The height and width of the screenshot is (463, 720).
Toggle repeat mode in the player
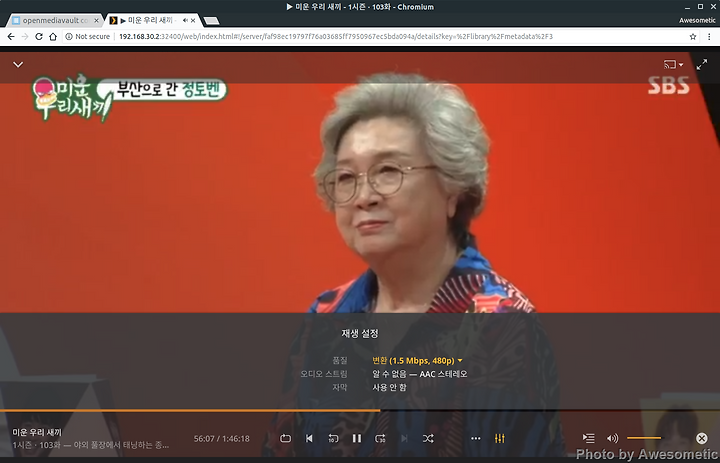(285, 439)
